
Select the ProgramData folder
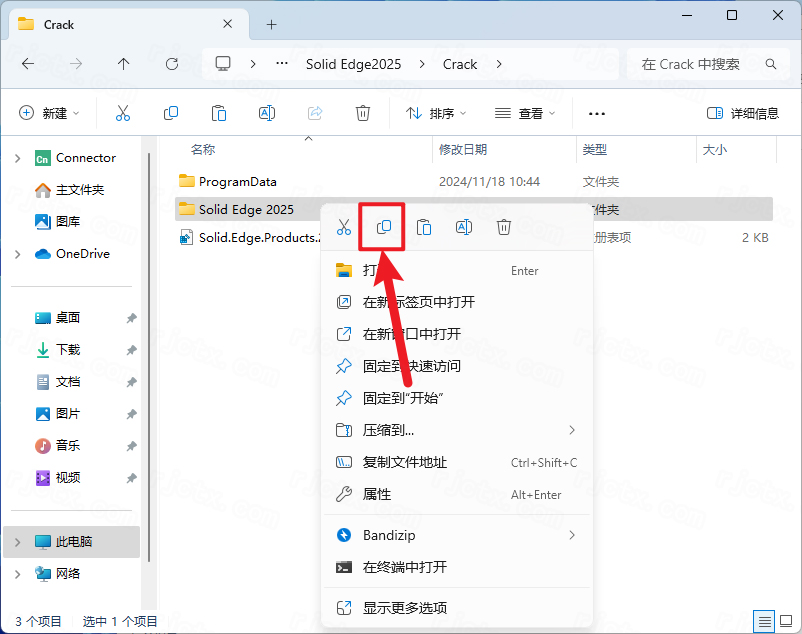[x=237, y=182]
